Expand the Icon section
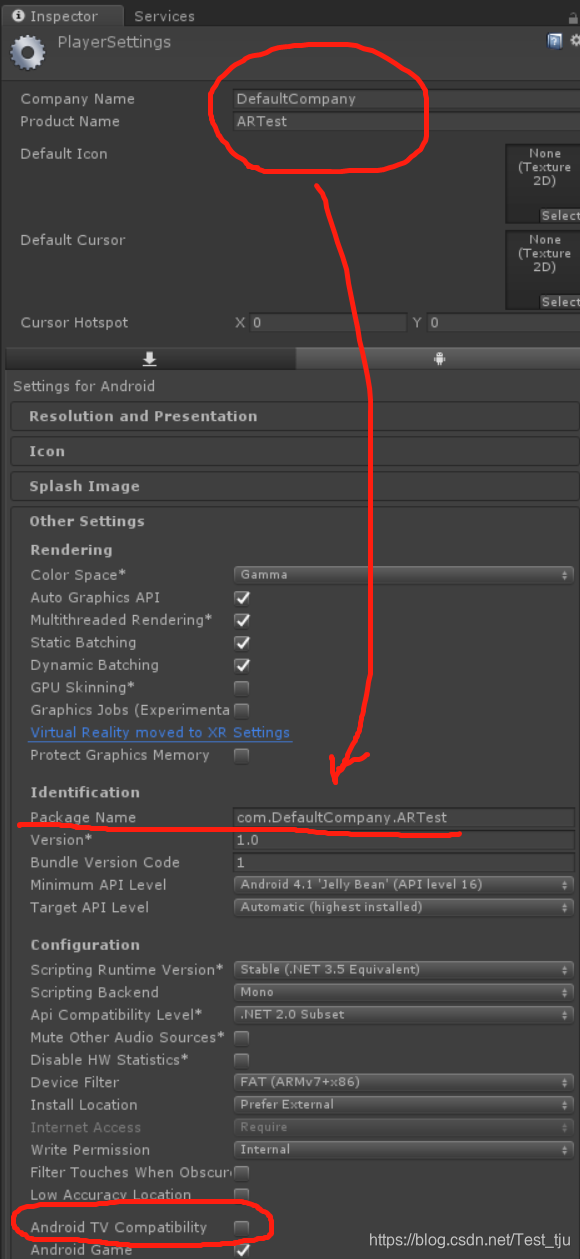 (294, 451)
